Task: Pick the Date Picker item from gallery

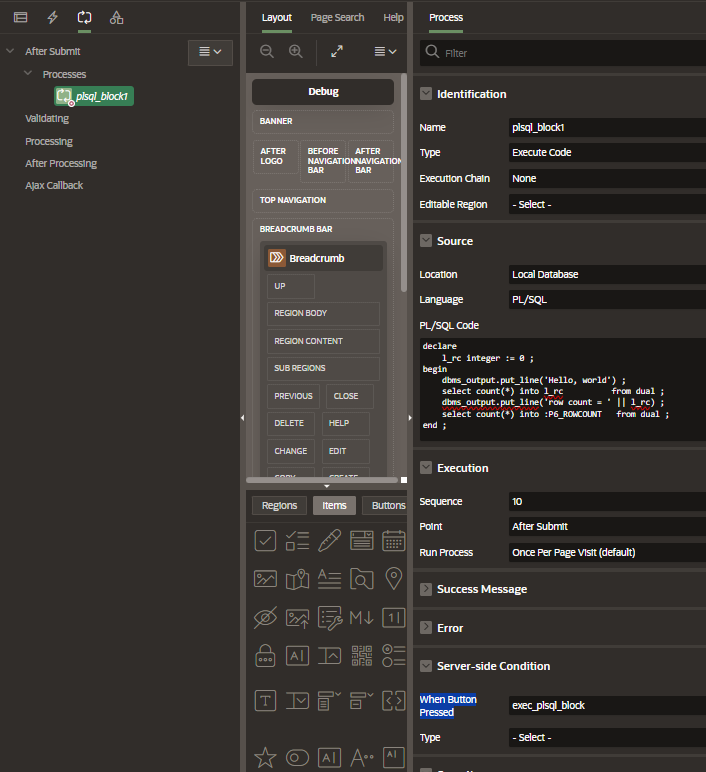Action: pyautogui.click(x=394, y=541)
